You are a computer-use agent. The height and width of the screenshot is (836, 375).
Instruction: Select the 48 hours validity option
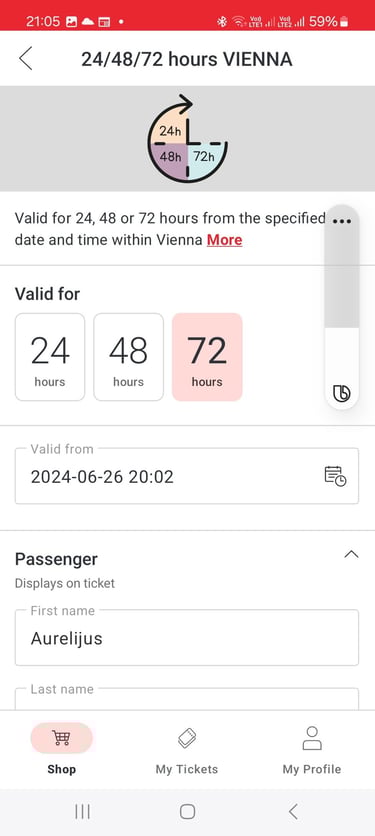(129, 357)
